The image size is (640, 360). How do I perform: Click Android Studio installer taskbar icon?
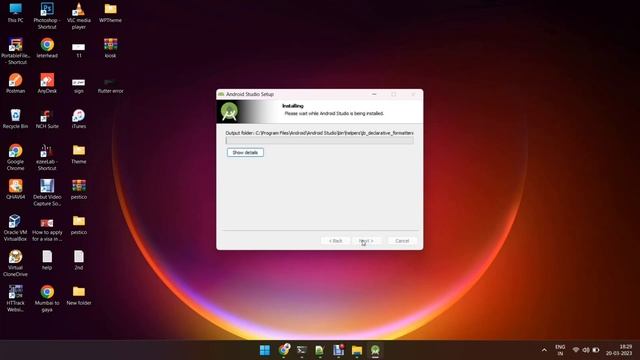tap(375, 350)
